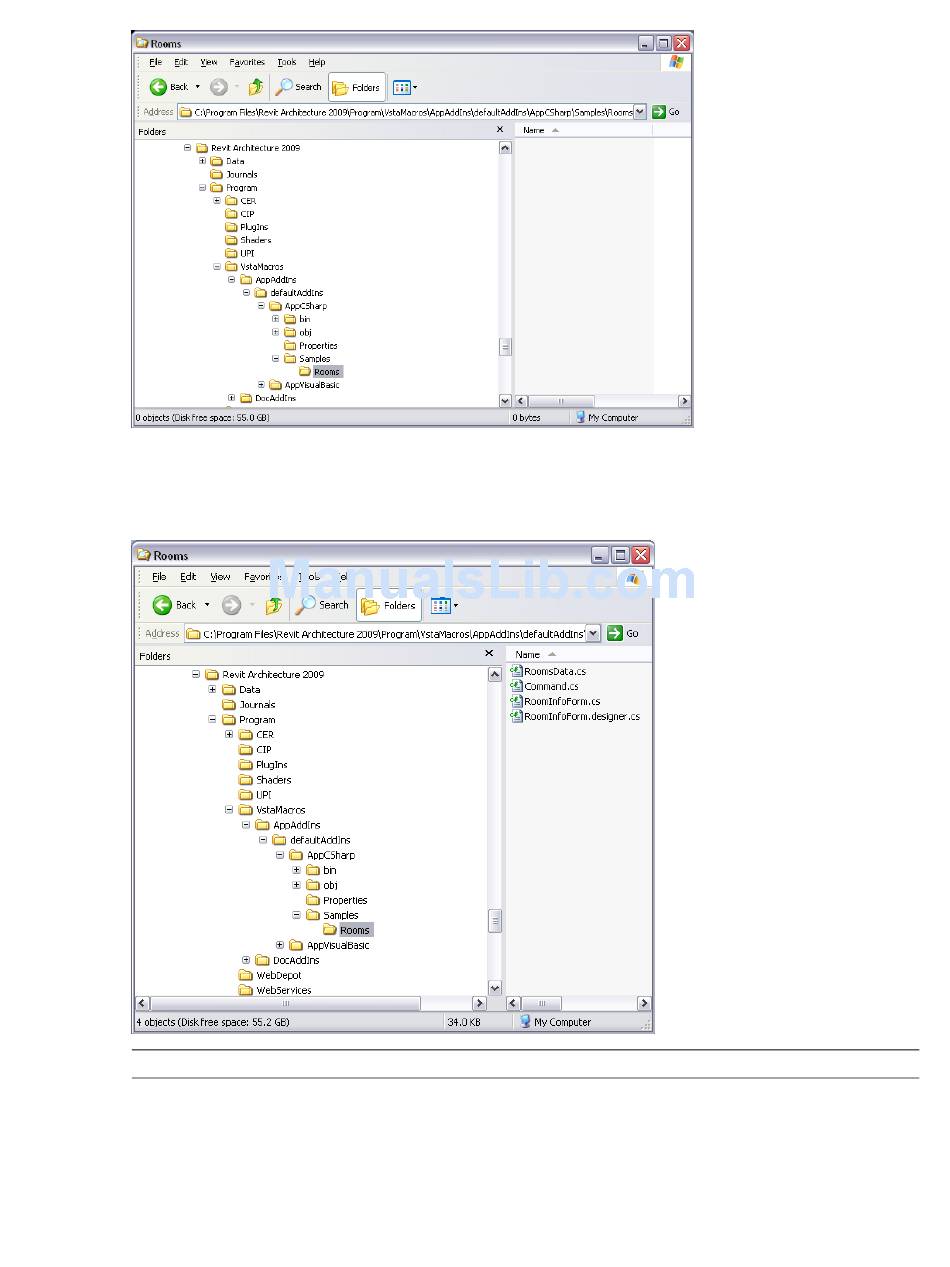Select RoomInfoForm.cs file

coord(555,701)
